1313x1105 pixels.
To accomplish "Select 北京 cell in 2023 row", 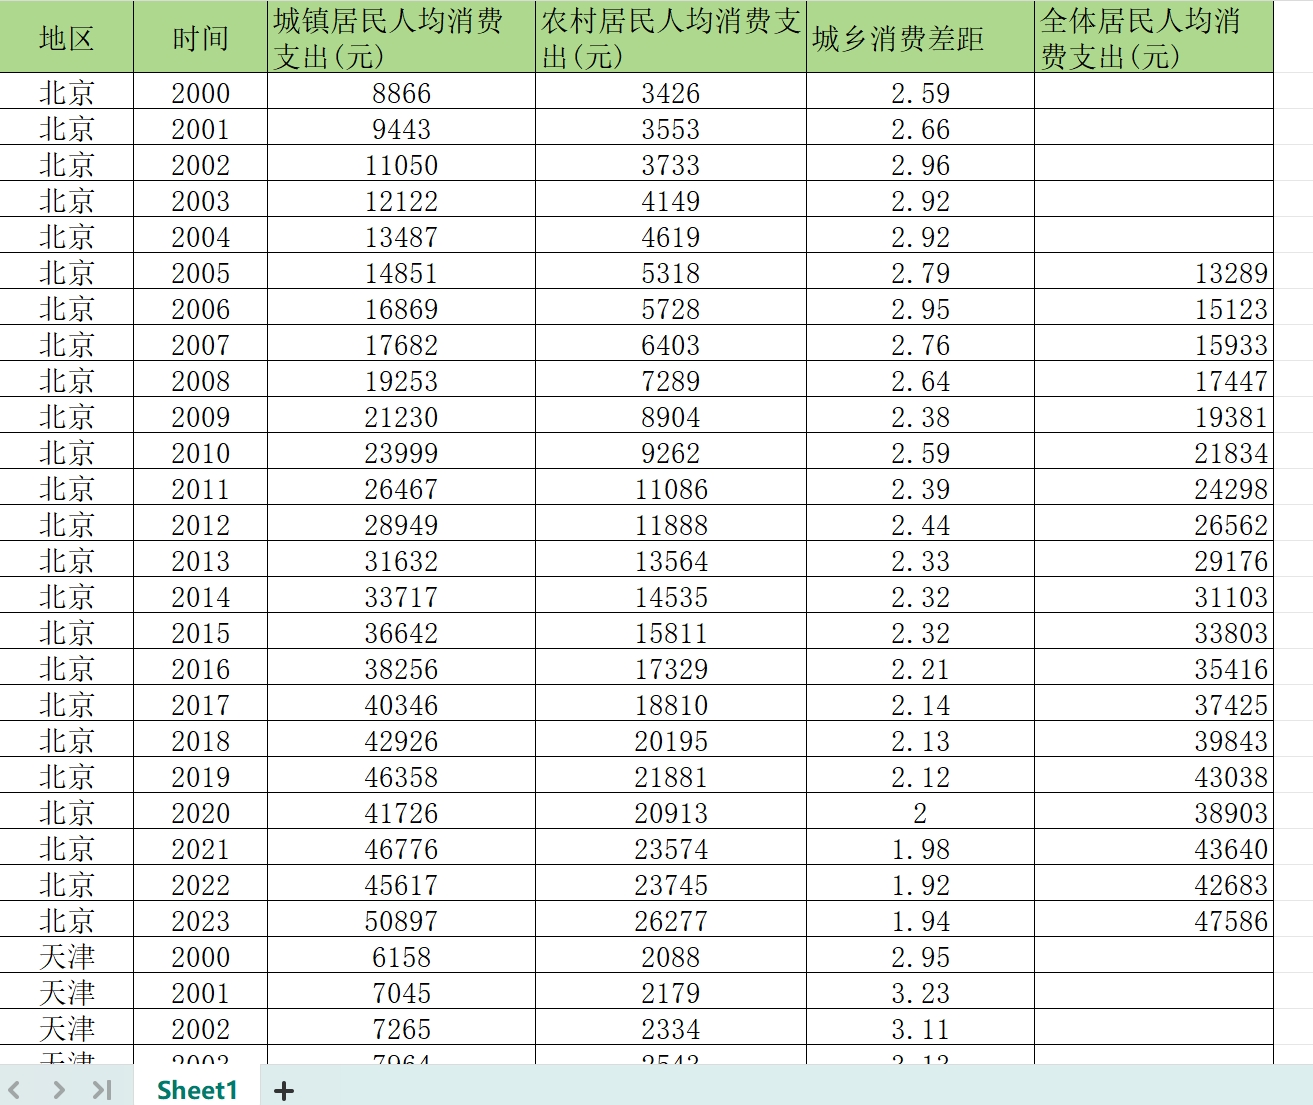I will click(x=66, y=920).
